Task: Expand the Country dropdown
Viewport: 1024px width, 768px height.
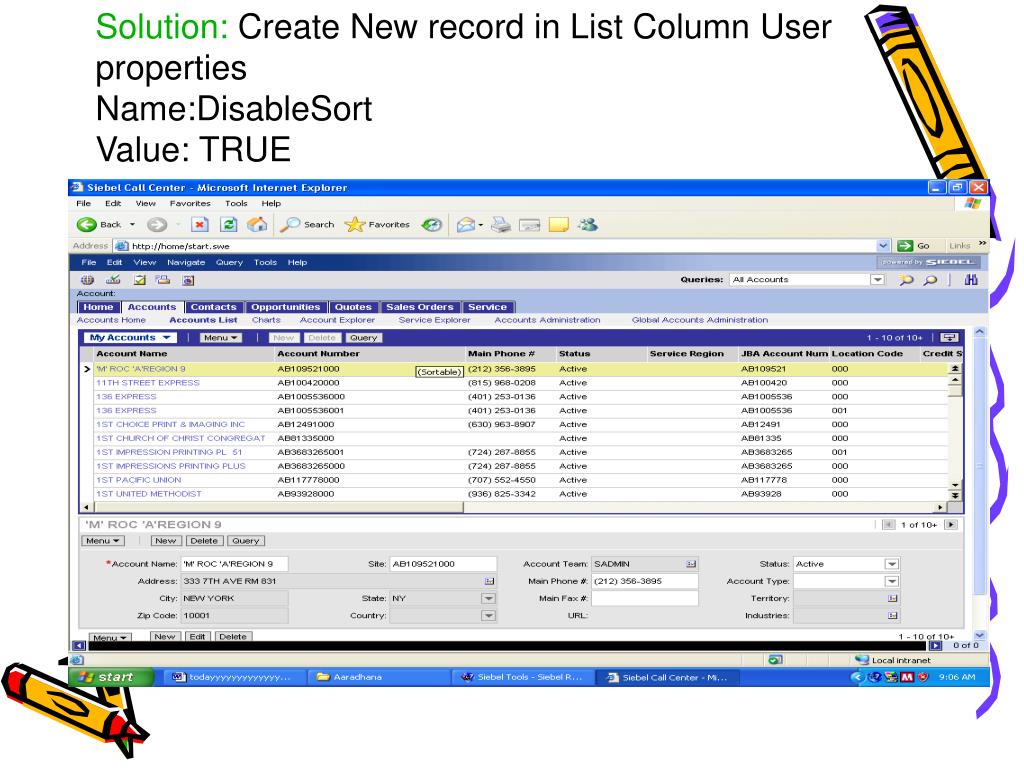Action: (x=488, y=615)
